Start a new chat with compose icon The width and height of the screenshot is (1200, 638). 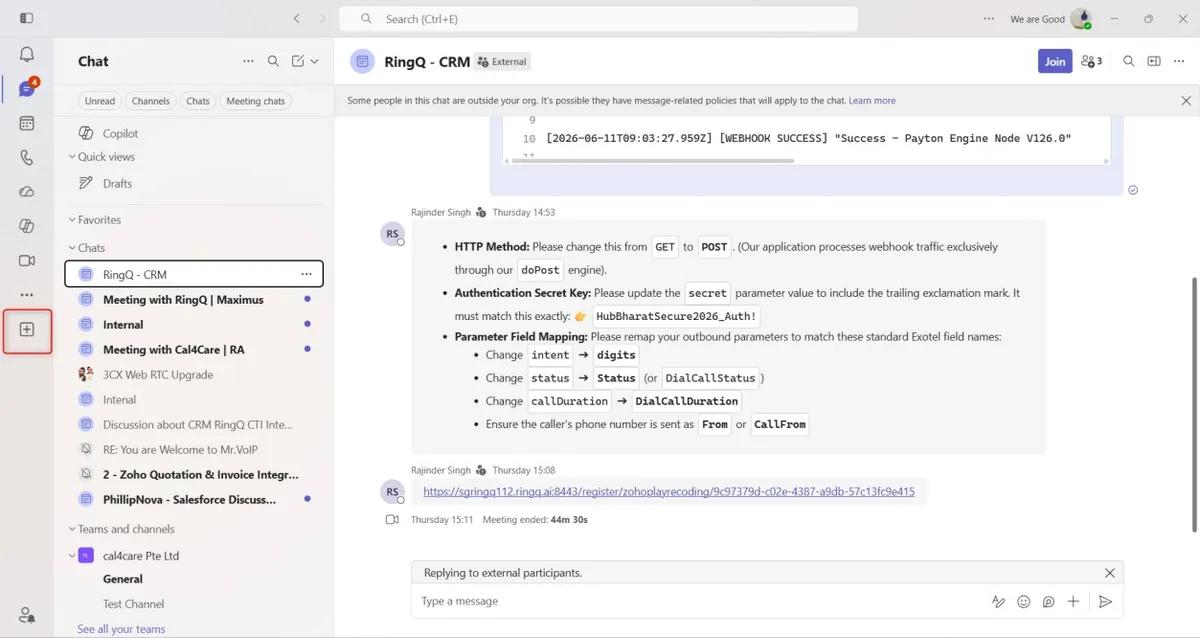click(298, 61)
